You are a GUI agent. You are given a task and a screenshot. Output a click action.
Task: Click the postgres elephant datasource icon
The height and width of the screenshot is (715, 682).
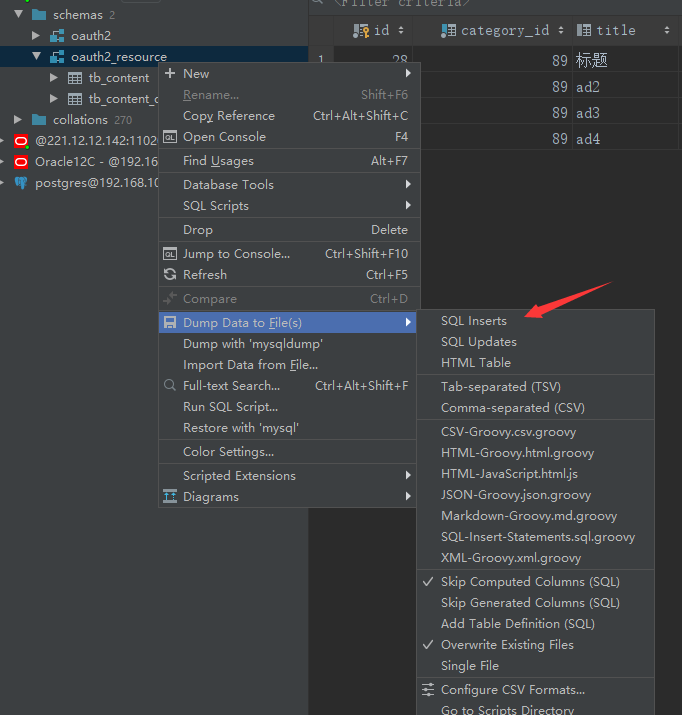[21, 183]
